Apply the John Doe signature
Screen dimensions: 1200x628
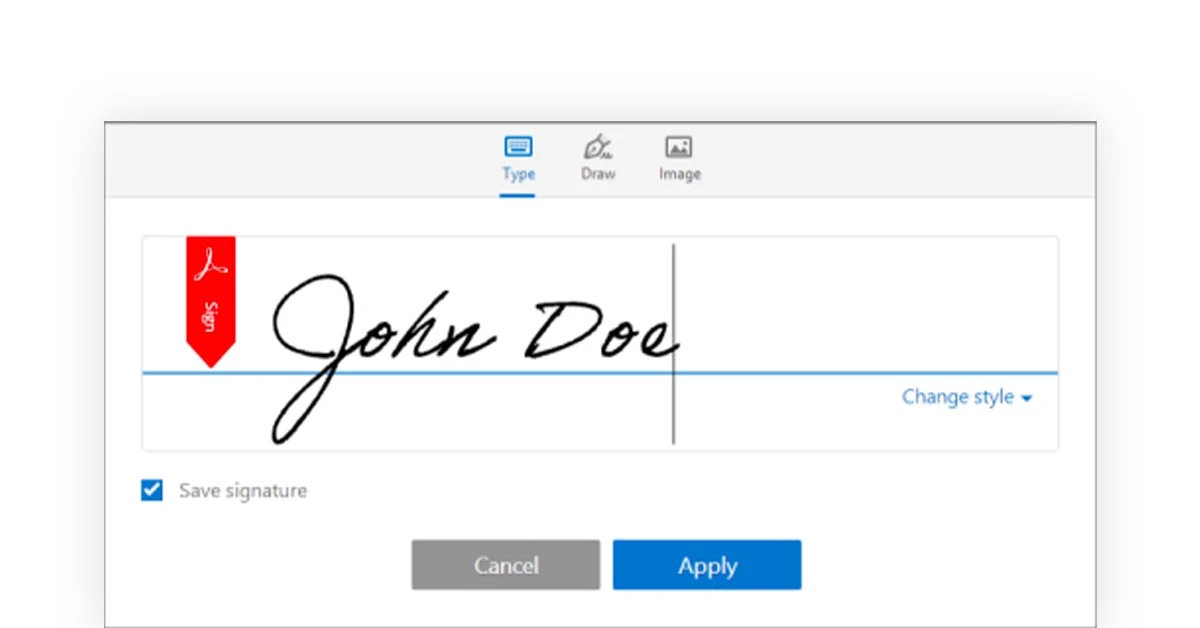(707, 565)
